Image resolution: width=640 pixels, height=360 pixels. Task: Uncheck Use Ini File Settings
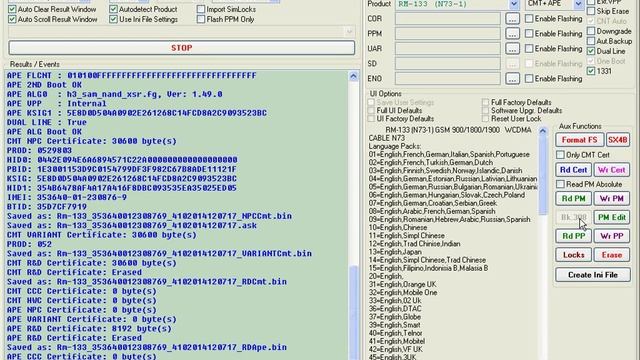[113, 19]
